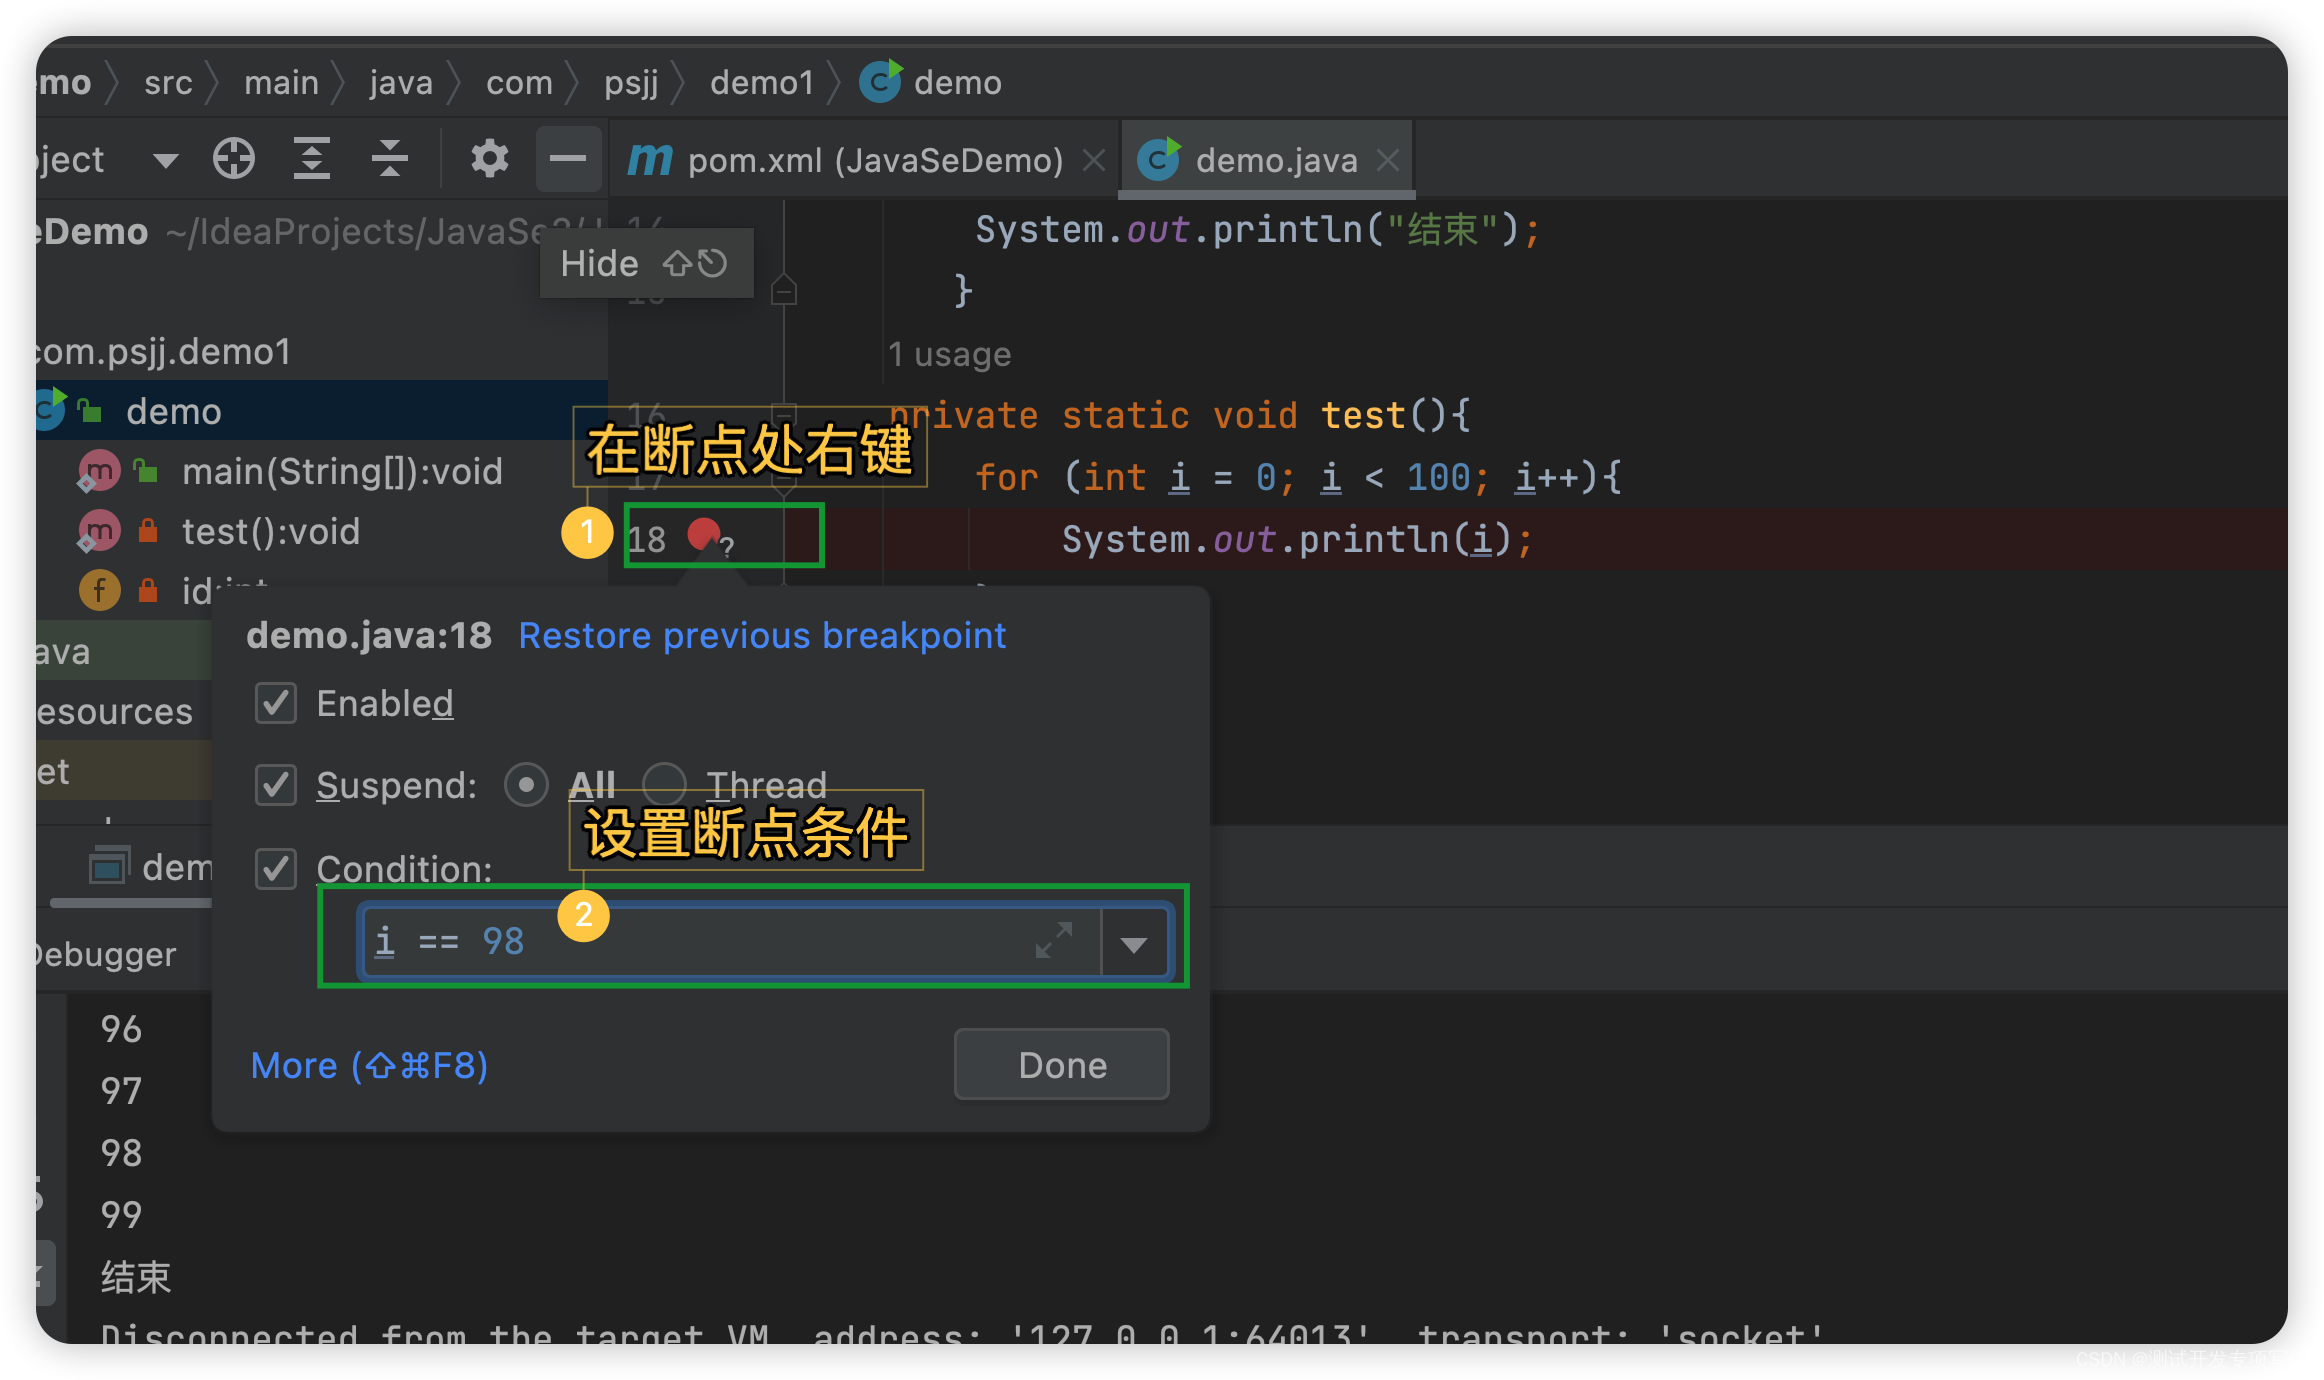The width and height of the screenshot is (2324, 1380).
Task: Hide the project tool window with the minus button
Action: pyautogui.click(x=568, y=159)
